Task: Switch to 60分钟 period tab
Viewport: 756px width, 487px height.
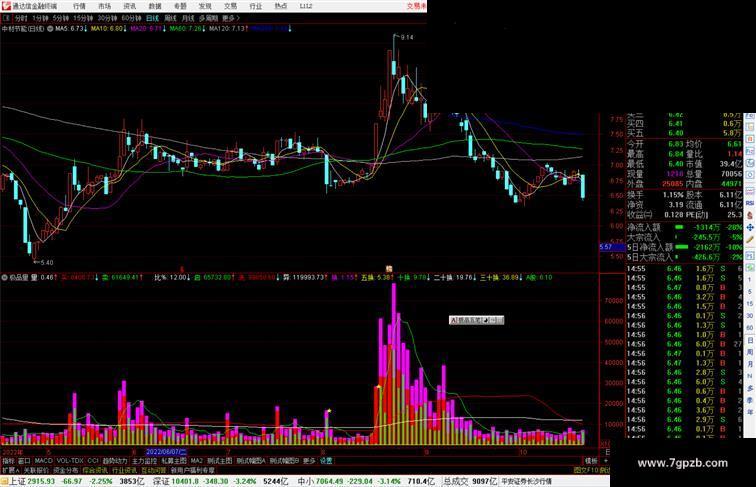Action: click(131, 18)
